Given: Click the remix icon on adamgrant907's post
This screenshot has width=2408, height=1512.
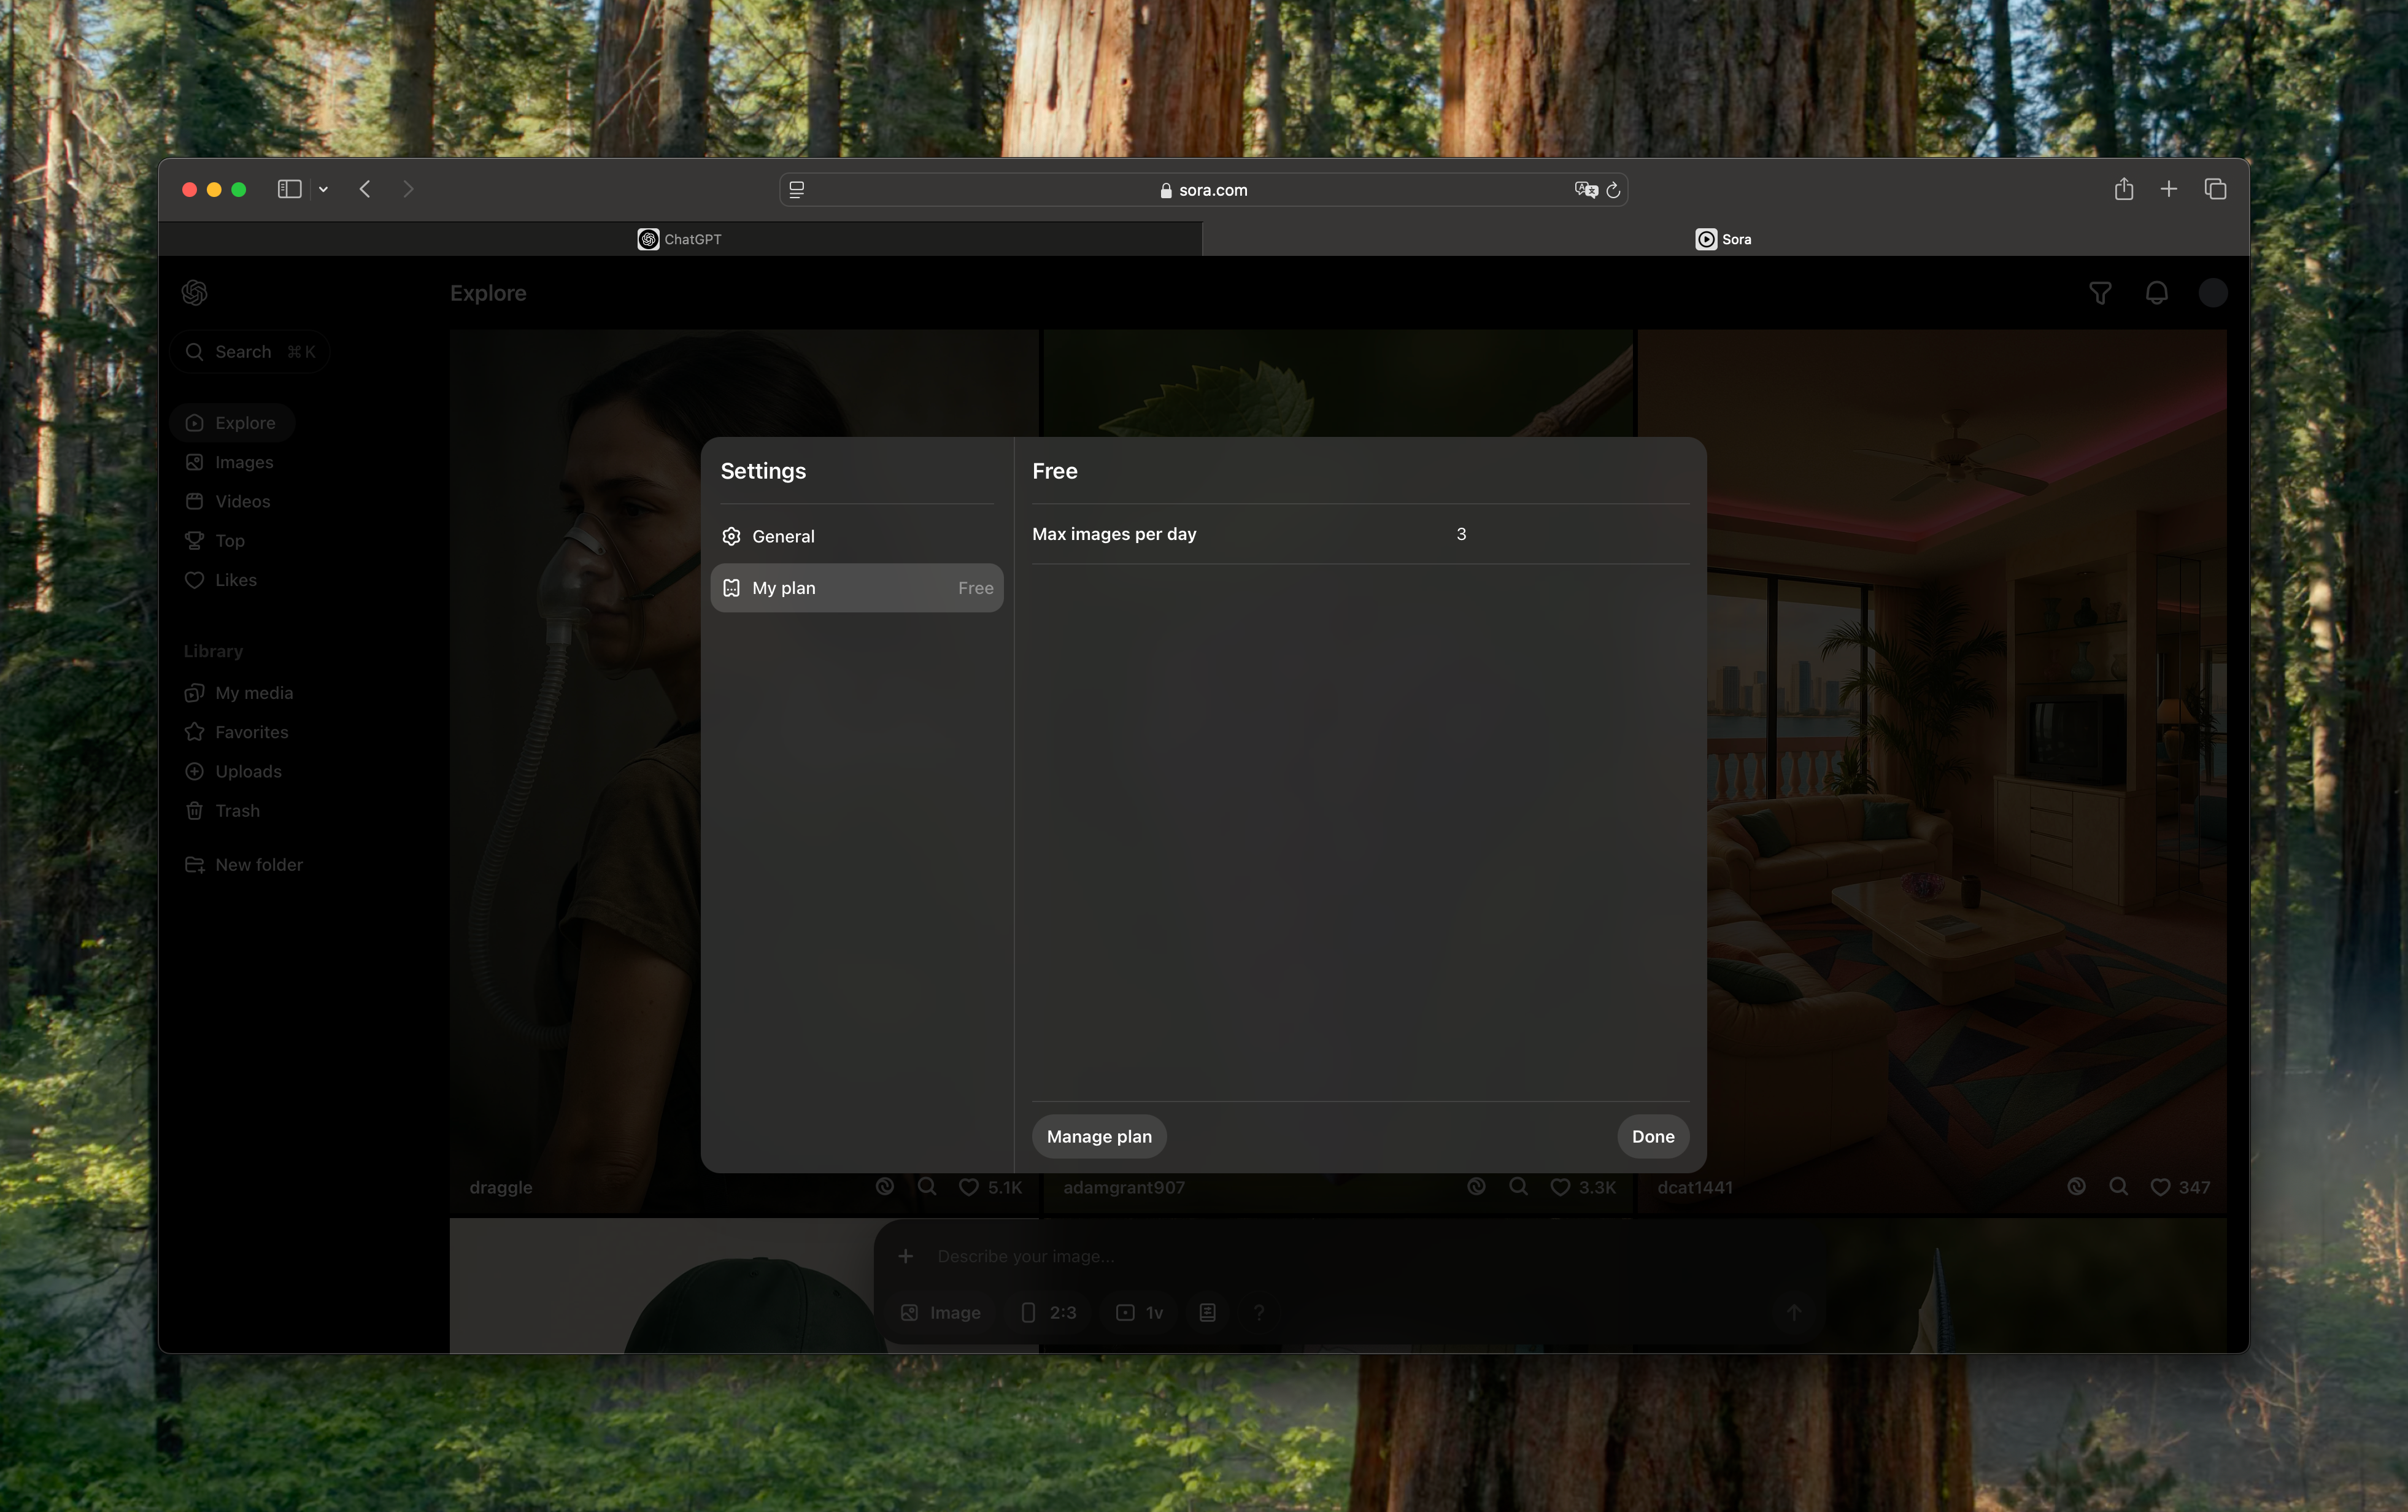Looking at the screenshot, I should 1476,1186.
